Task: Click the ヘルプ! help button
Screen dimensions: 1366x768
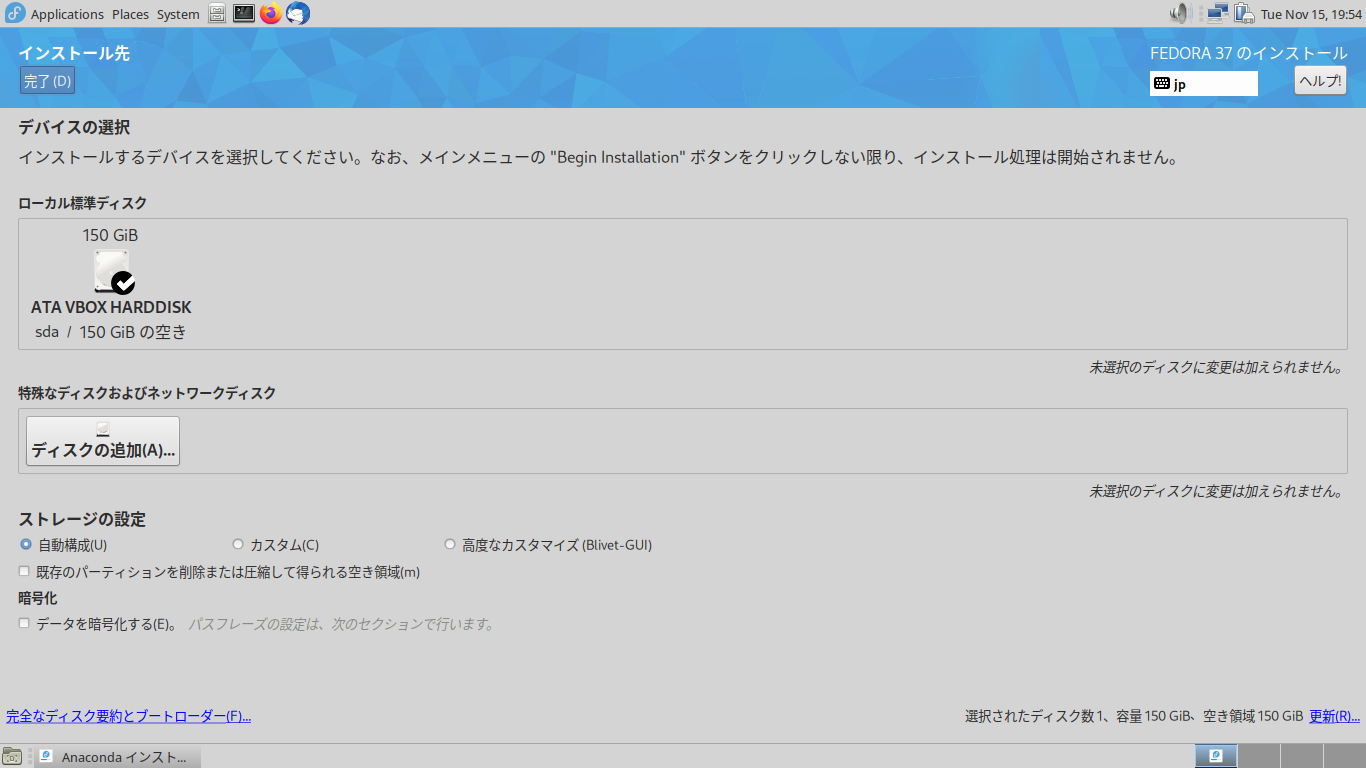Action: [x=1320, y=81]
